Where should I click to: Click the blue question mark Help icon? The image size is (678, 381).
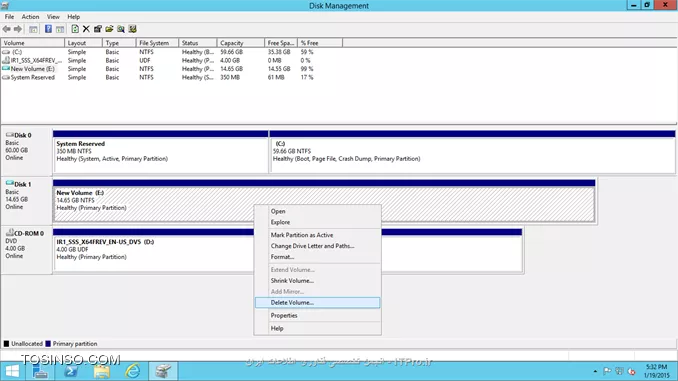coord(48,29)
